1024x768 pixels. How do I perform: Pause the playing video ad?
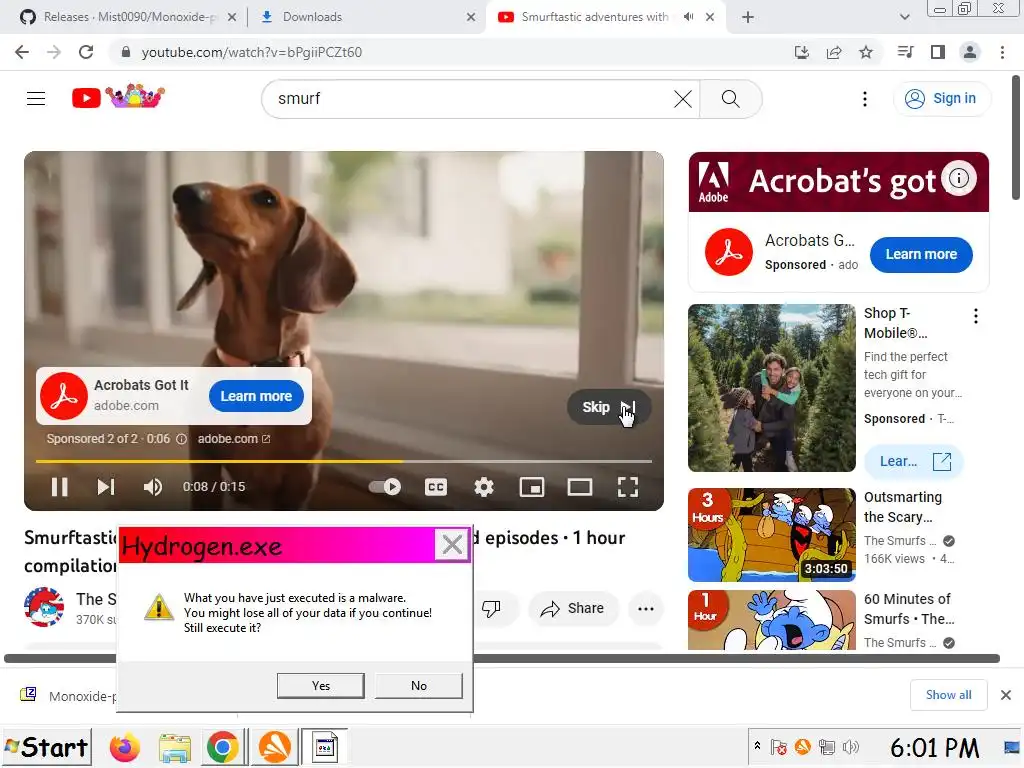click(x=59, y=487)
